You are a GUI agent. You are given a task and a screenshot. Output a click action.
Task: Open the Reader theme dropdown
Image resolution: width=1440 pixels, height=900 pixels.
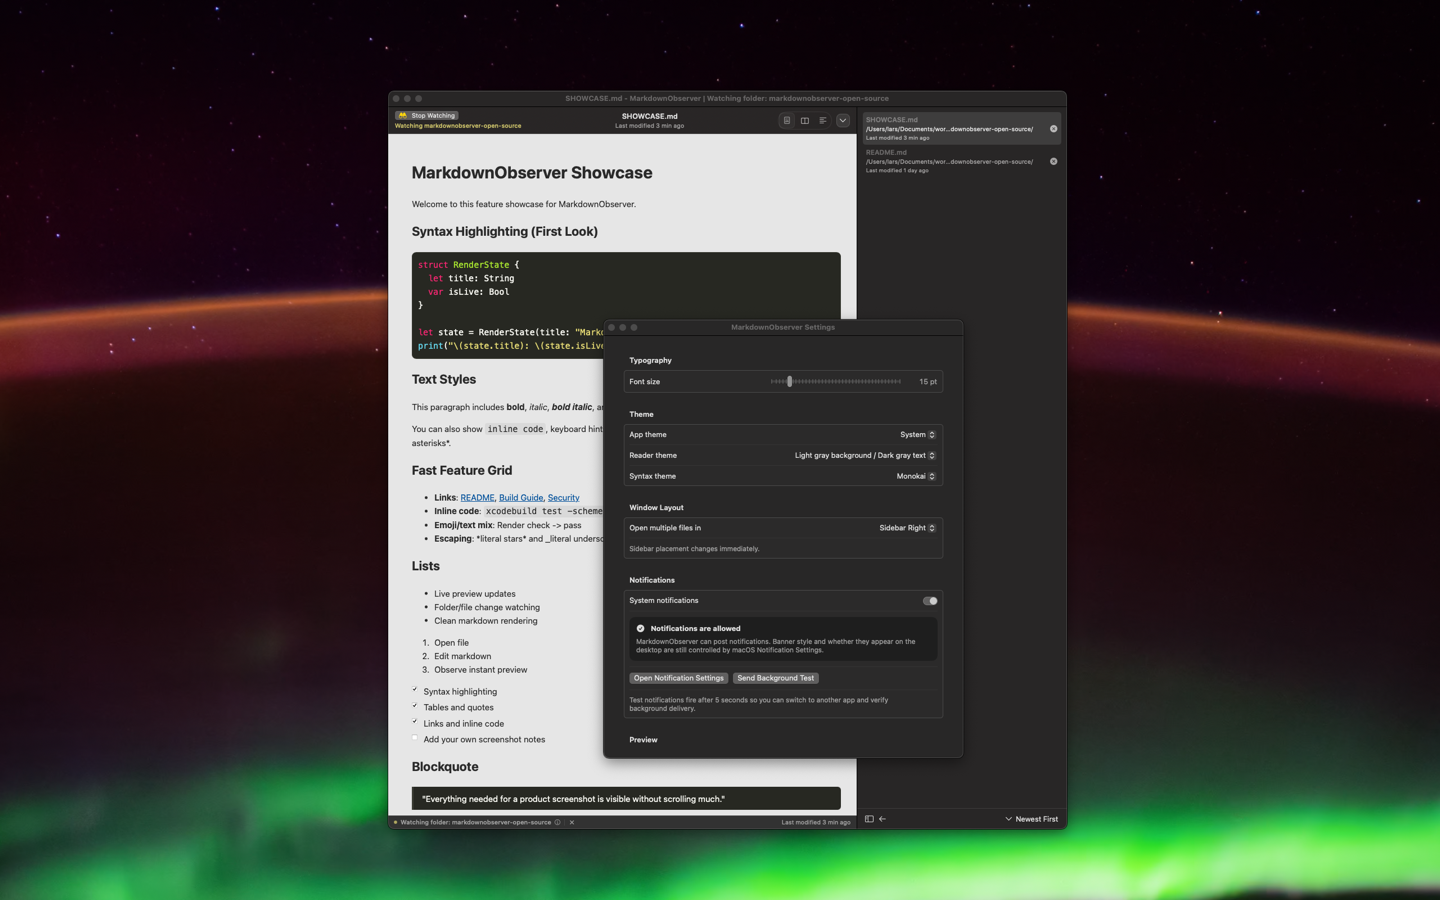(930, 455)
